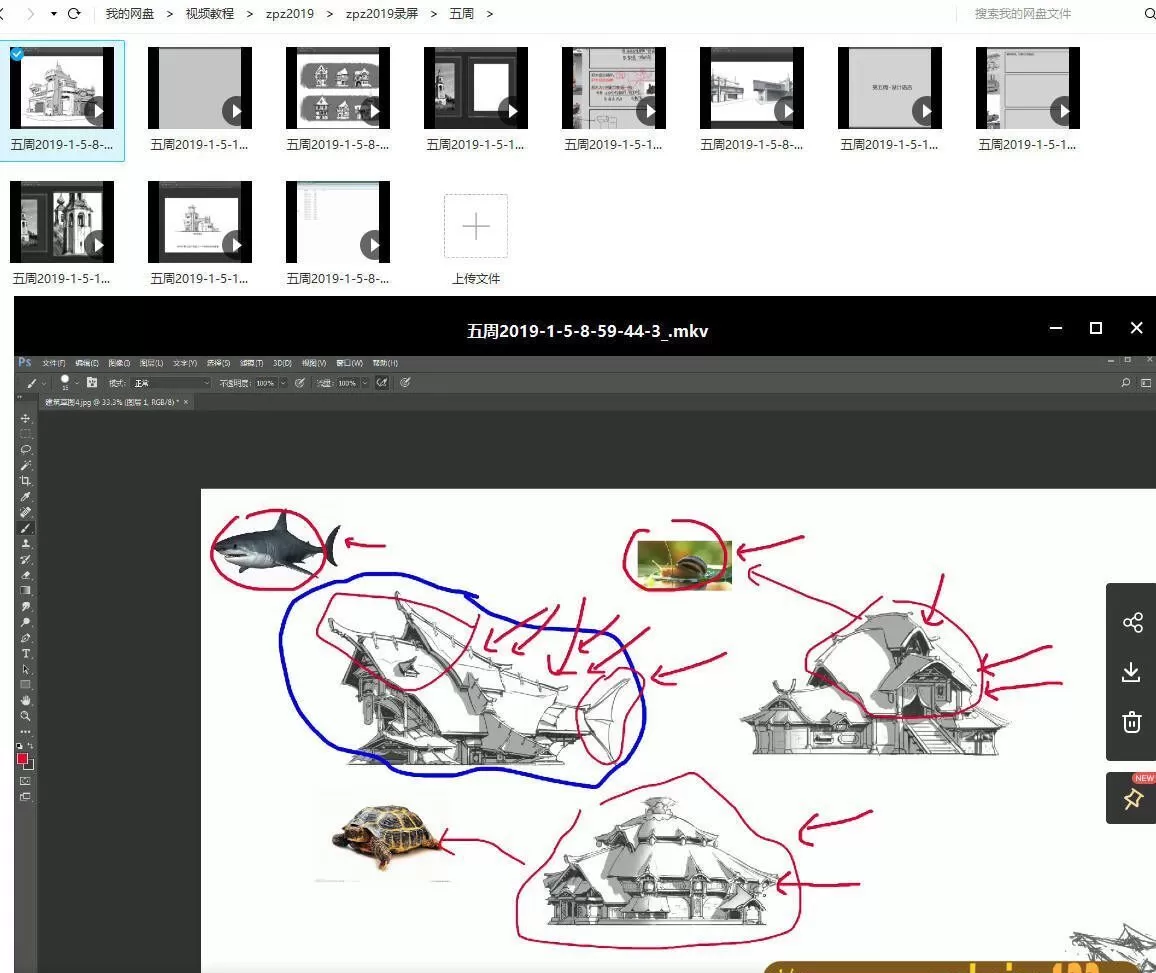
Task: Check the selected first video thumbnail's checkbox
Action: click(17, 55)
